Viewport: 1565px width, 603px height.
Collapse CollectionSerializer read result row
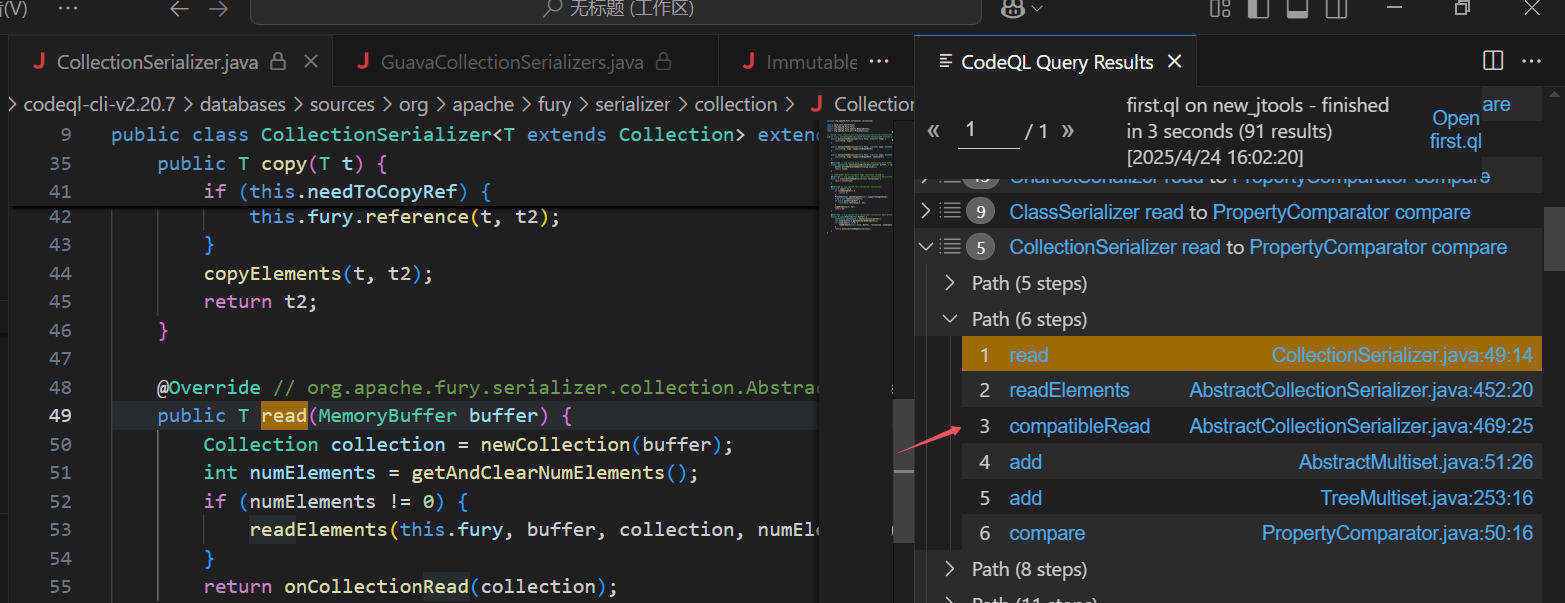click(925, 247)
